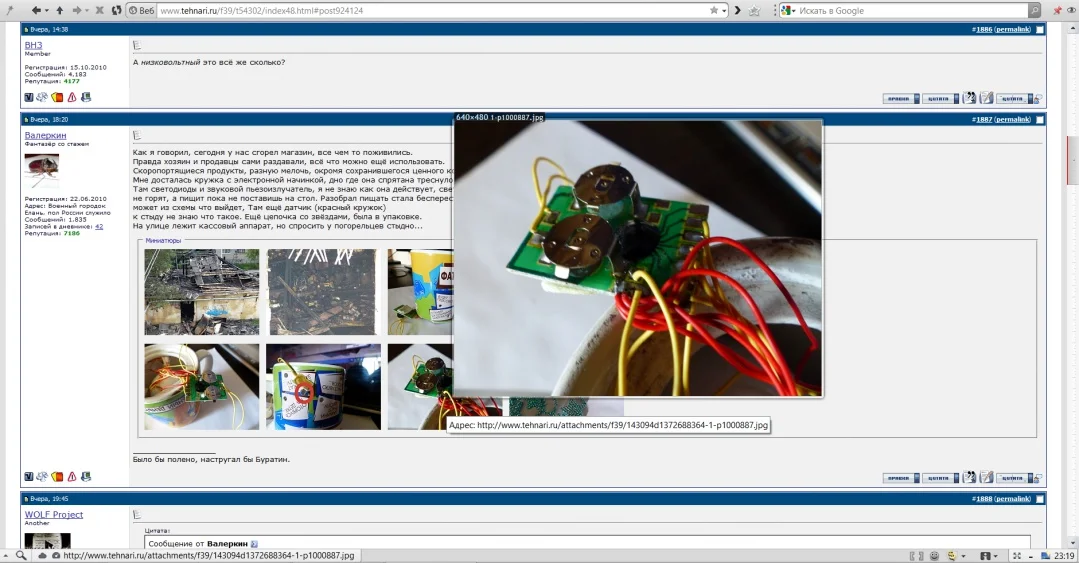
Task: Click the red warning triangle in Валеркин's post
Action: (x=72, y=476)
